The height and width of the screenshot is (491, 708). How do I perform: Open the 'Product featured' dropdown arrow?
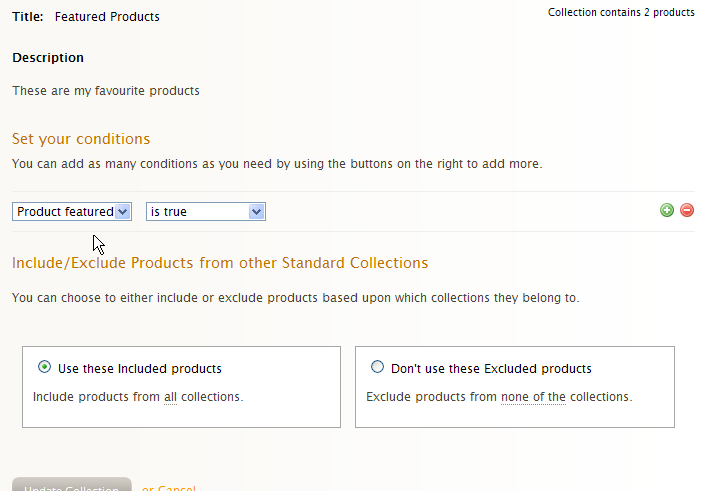pos(123,211)
